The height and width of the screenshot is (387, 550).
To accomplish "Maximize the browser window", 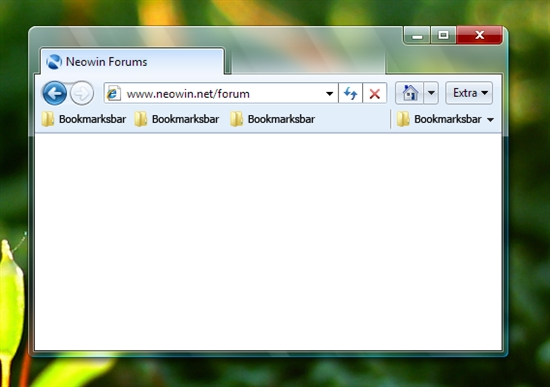I will pyautogui.click(x=443, y=35).
